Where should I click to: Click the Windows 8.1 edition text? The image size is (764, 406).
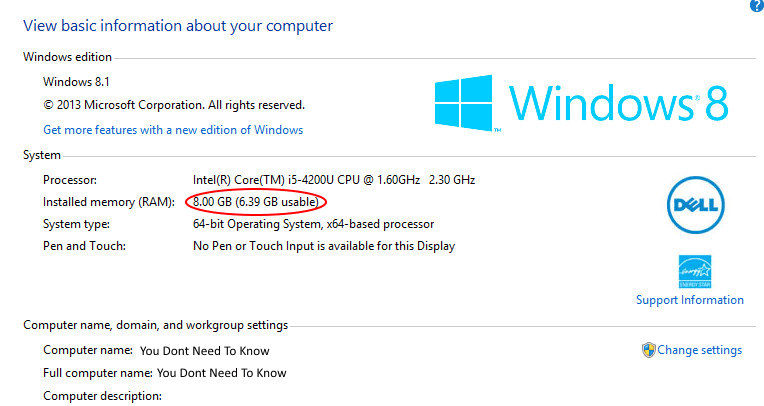76,81
